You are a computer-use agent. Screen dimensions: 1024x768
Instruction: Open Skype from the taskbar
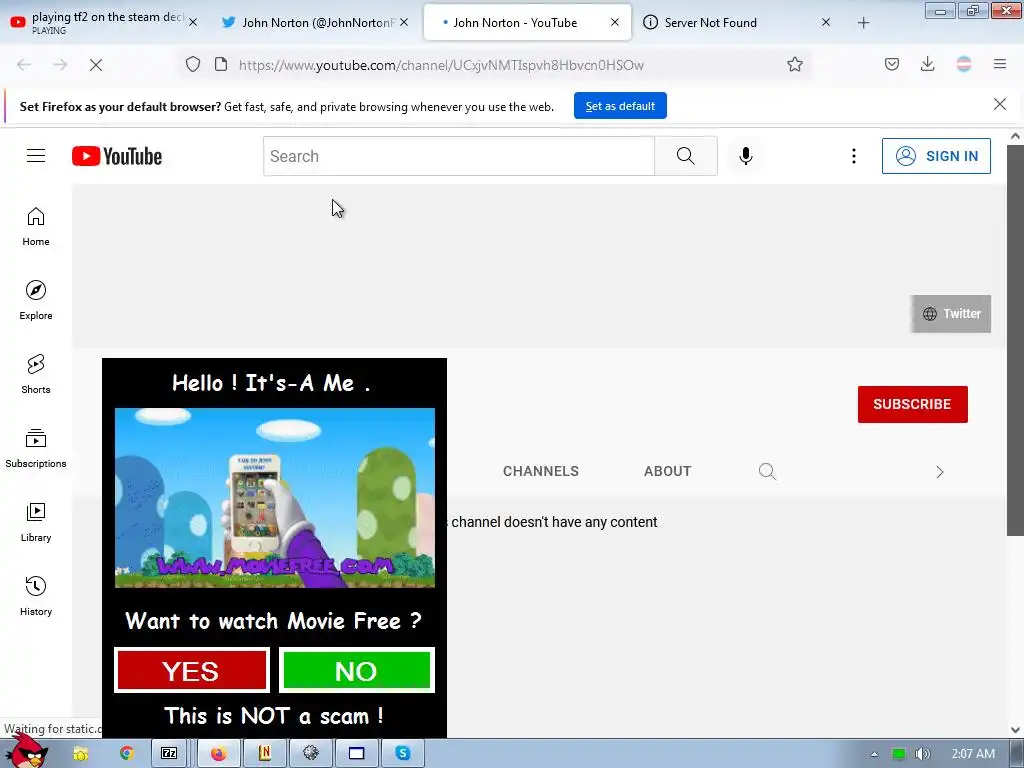(403, 753)
